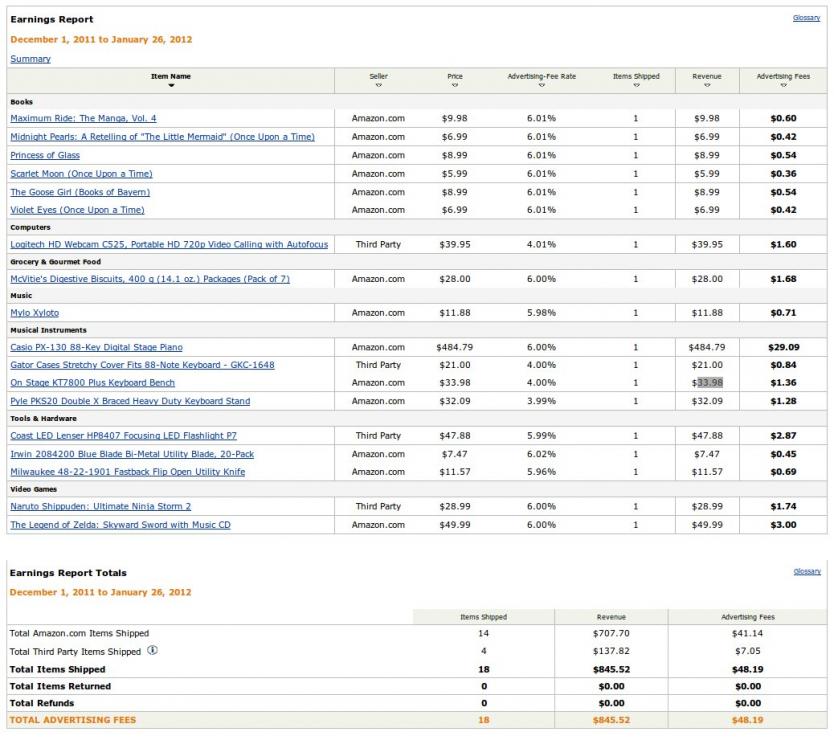Viewport: 834px width, 740px height.
Task: Select the $1.60 advertising fee for webcam
Action: click(x=783, y=245)
